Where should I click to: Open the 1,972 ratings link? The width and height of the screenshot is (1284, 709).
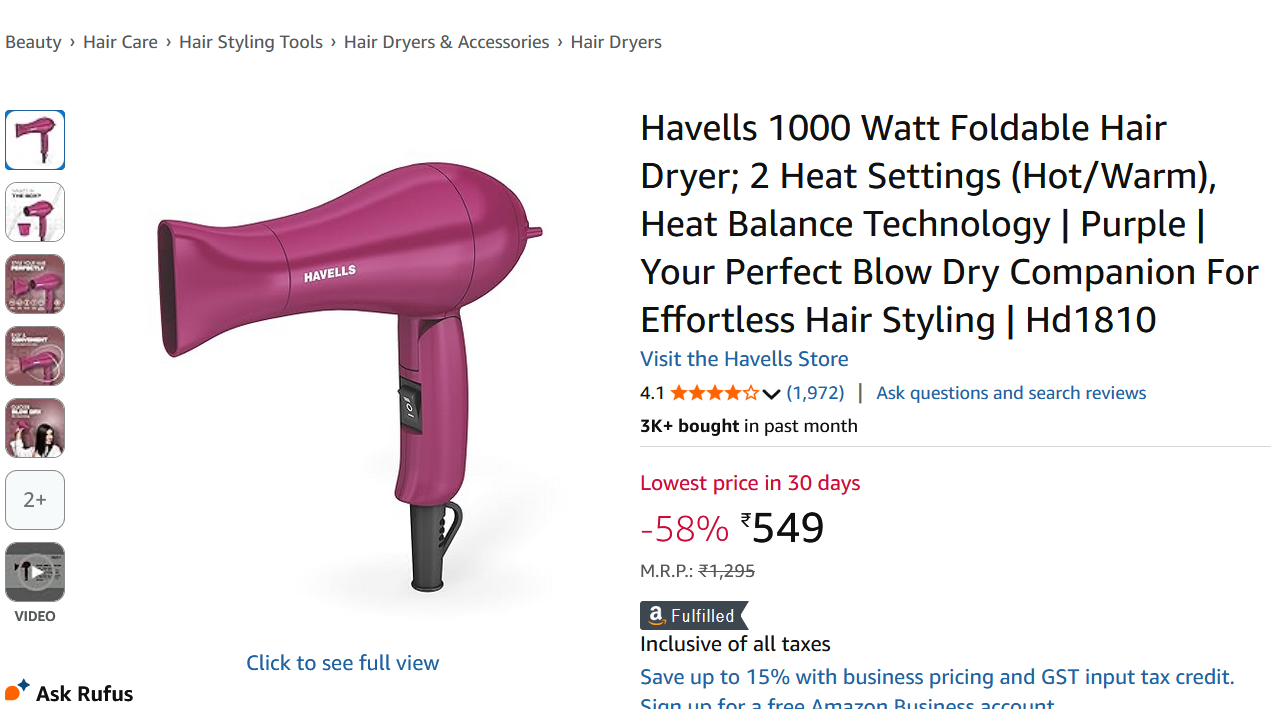[815, 393]
